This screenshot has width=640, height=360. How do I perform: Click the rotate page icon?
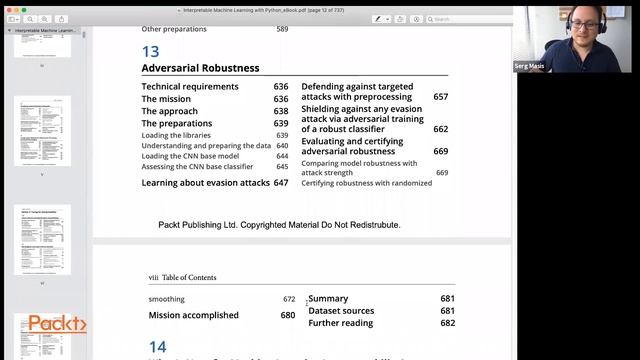400,19
